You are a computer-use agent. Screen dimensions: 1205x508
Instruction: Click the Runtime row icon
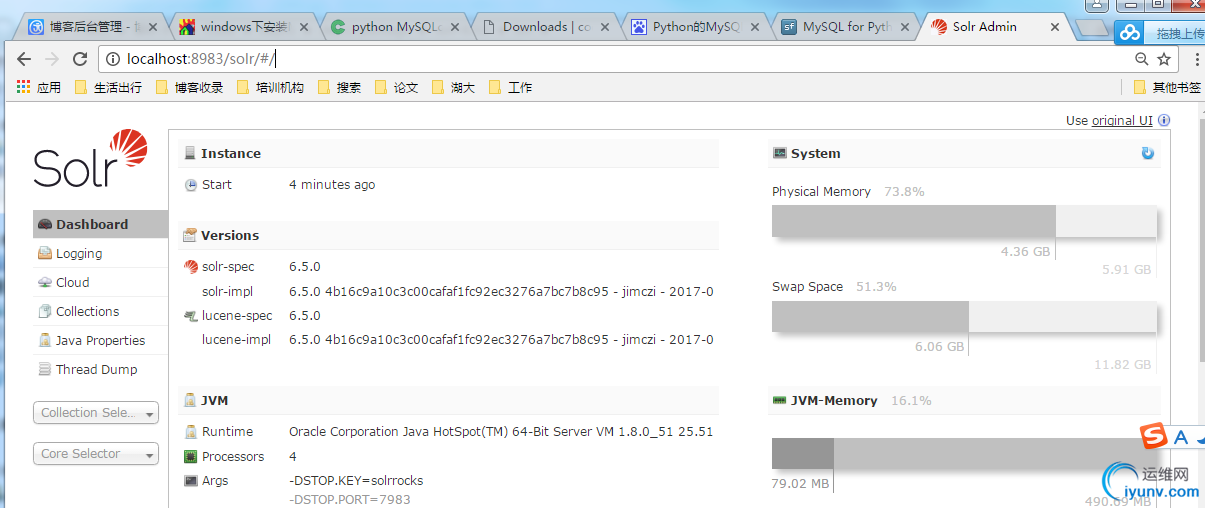click(191, 432)
